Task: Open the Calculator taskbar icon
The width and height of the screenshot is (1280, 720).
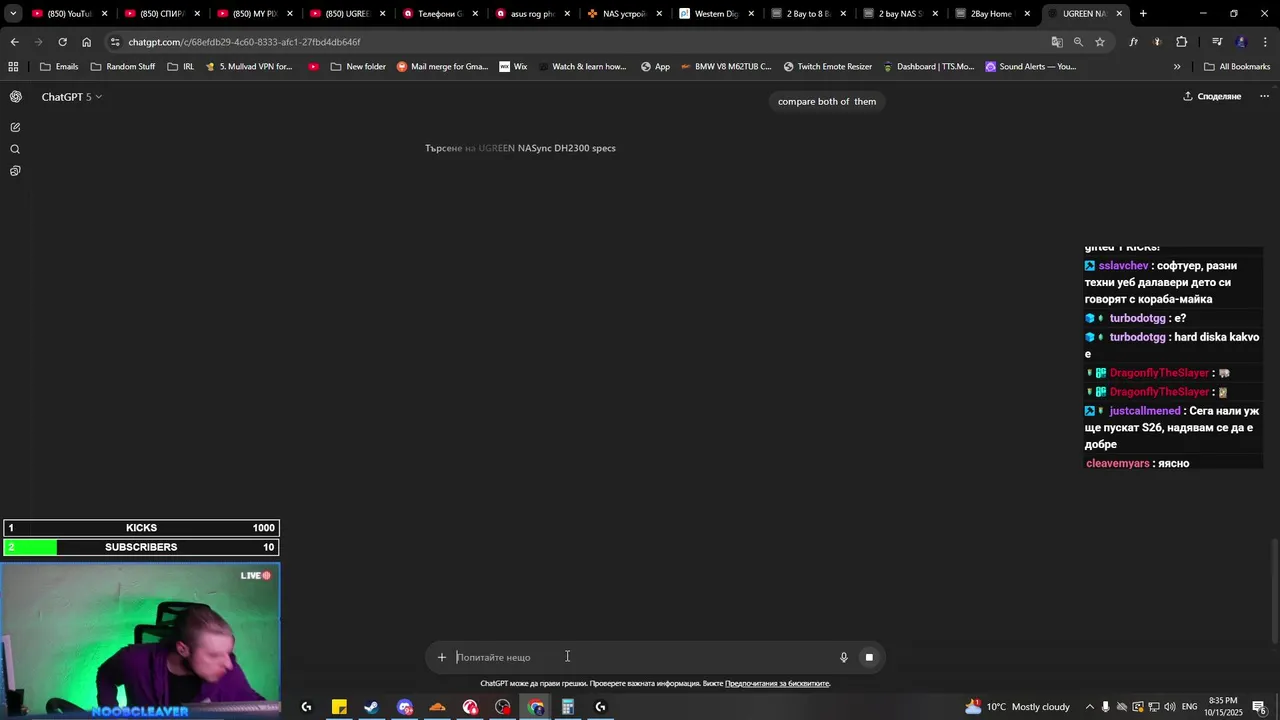Action: (568, 707)
